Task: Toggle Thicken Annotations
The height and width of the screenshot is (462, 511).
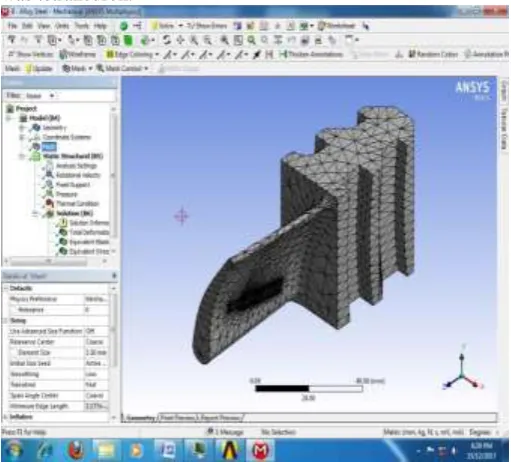Action: (311, 54)
